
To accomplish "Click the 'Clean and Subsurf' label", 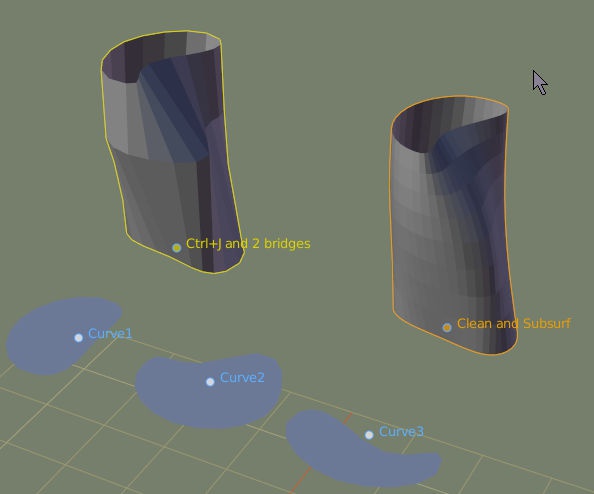I will (x=514, y=323).
